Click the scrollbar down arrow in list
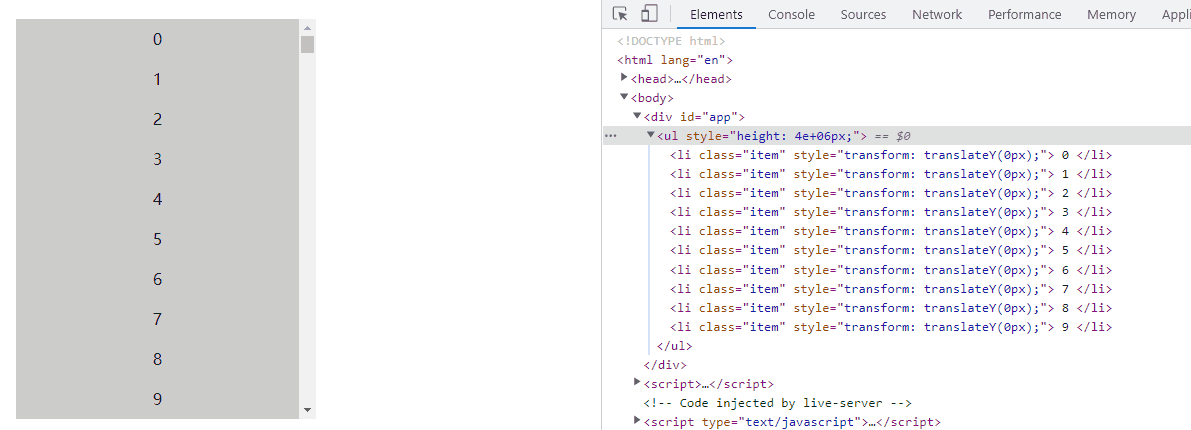1191x430 pixels. point(308,410)
